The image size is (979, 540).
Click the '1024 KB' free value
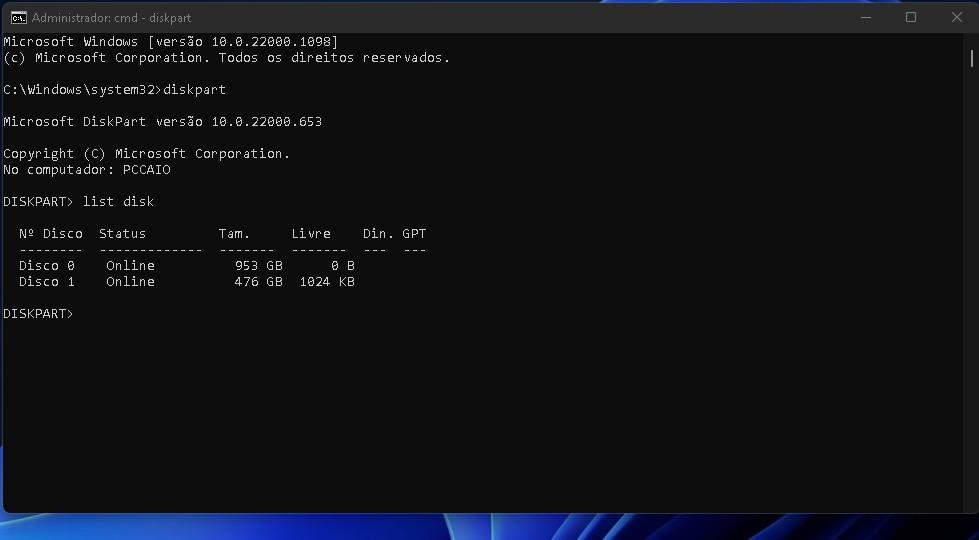pos(327,282)
